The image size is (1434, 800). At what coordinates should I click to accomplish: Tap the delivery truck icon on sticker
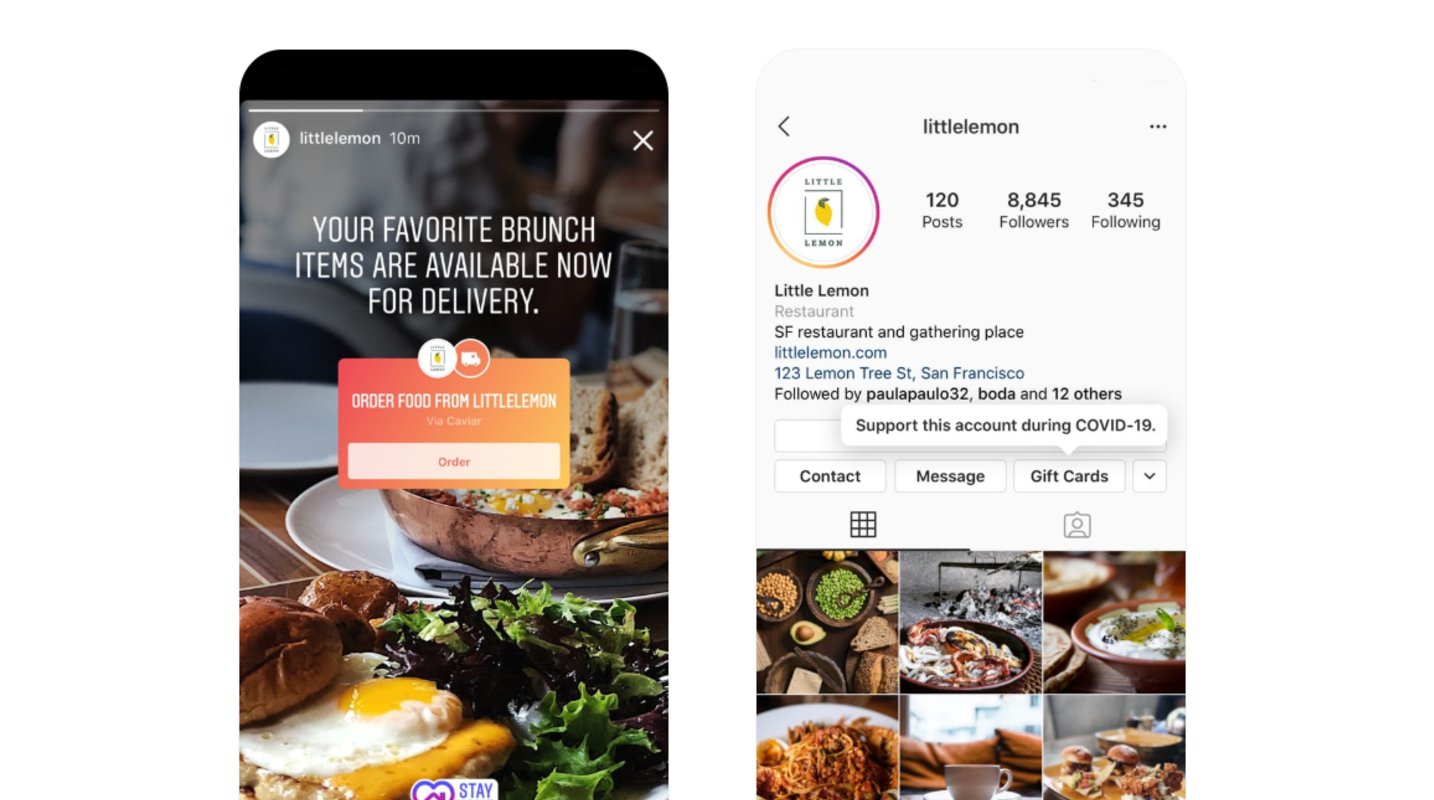pyautogui.click(x=471, y=358)
